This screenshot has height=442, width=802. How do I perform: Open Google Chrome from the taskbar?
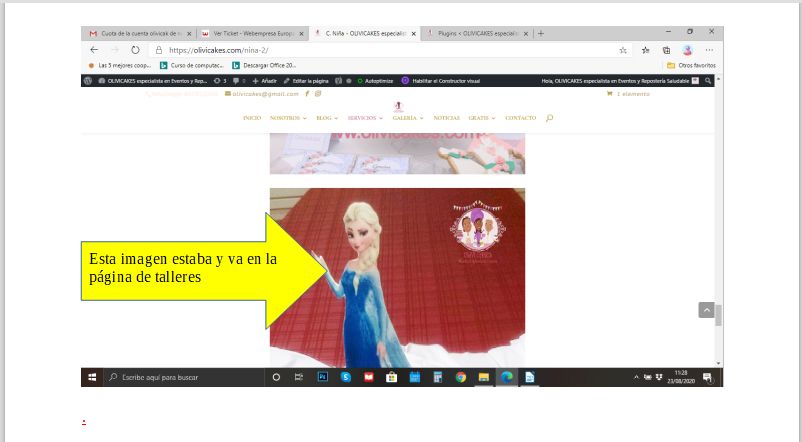(461, 377)
